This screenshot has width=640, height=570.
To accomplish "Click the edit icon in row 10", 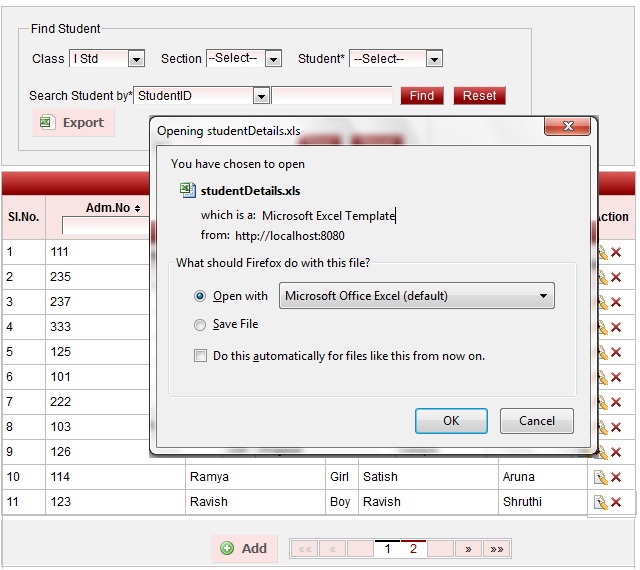I will (601, 477).
